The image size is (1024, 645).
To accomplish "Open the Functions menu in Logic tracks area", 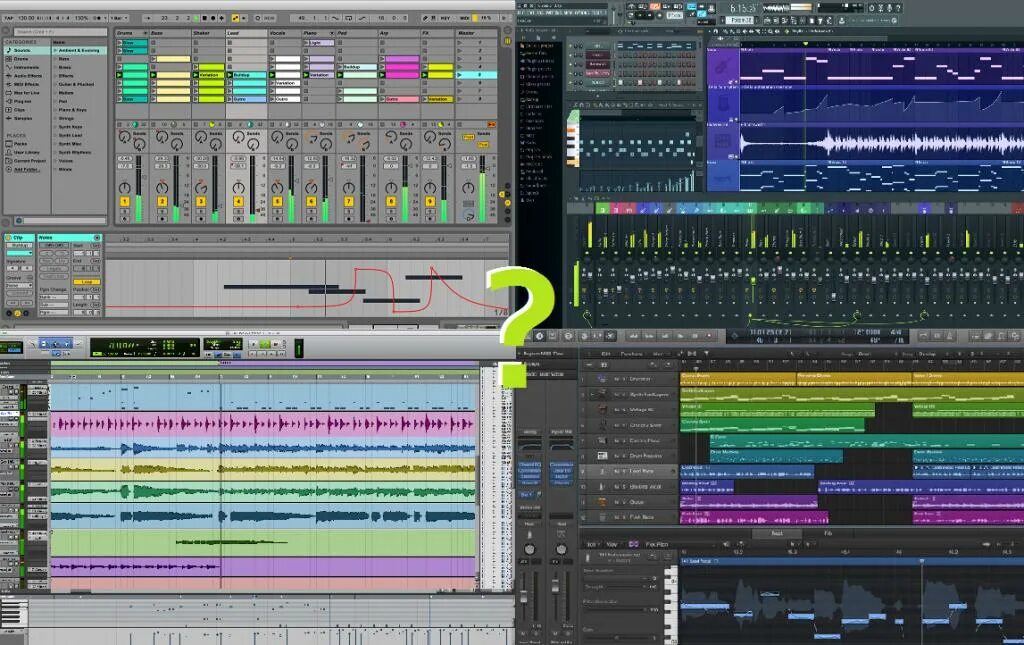I will 631,354.
